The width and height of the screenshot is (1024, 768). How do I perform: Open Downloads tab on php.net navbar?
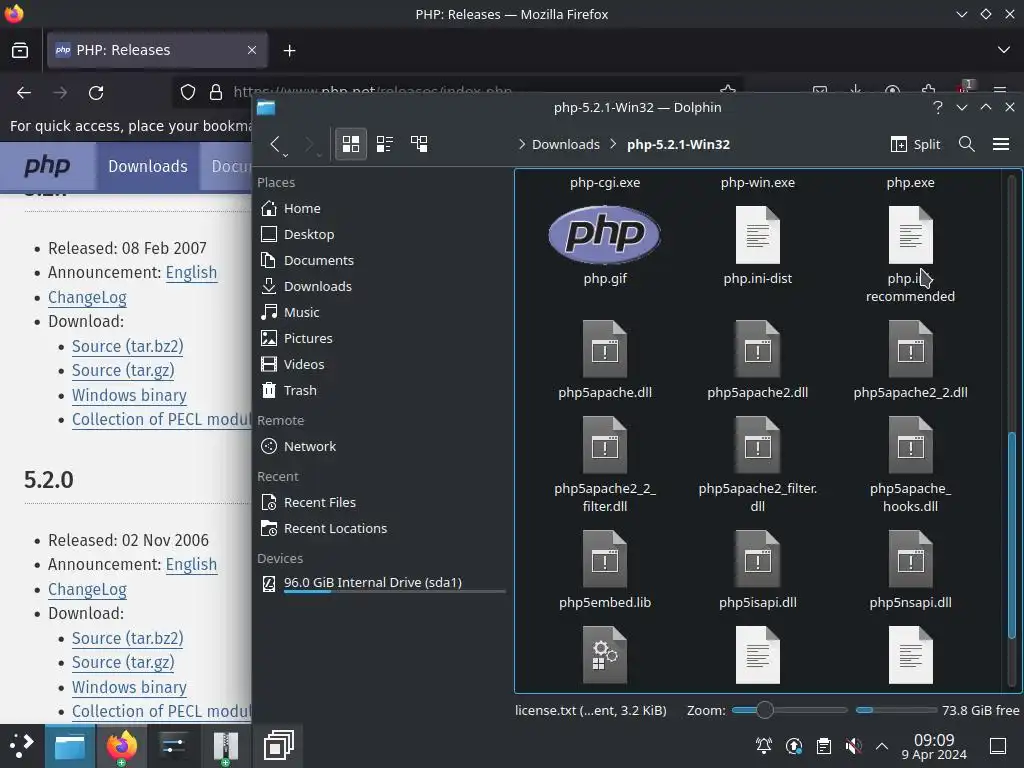point(148,167)
